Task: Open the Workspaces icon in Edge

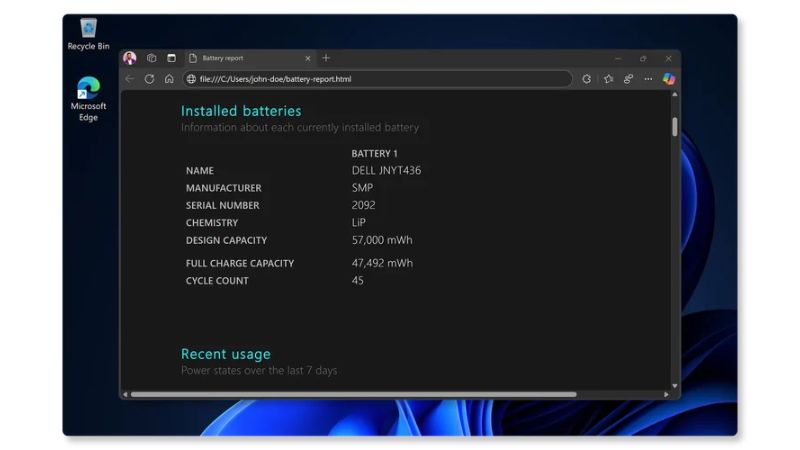Action: [x=152, y=58]
